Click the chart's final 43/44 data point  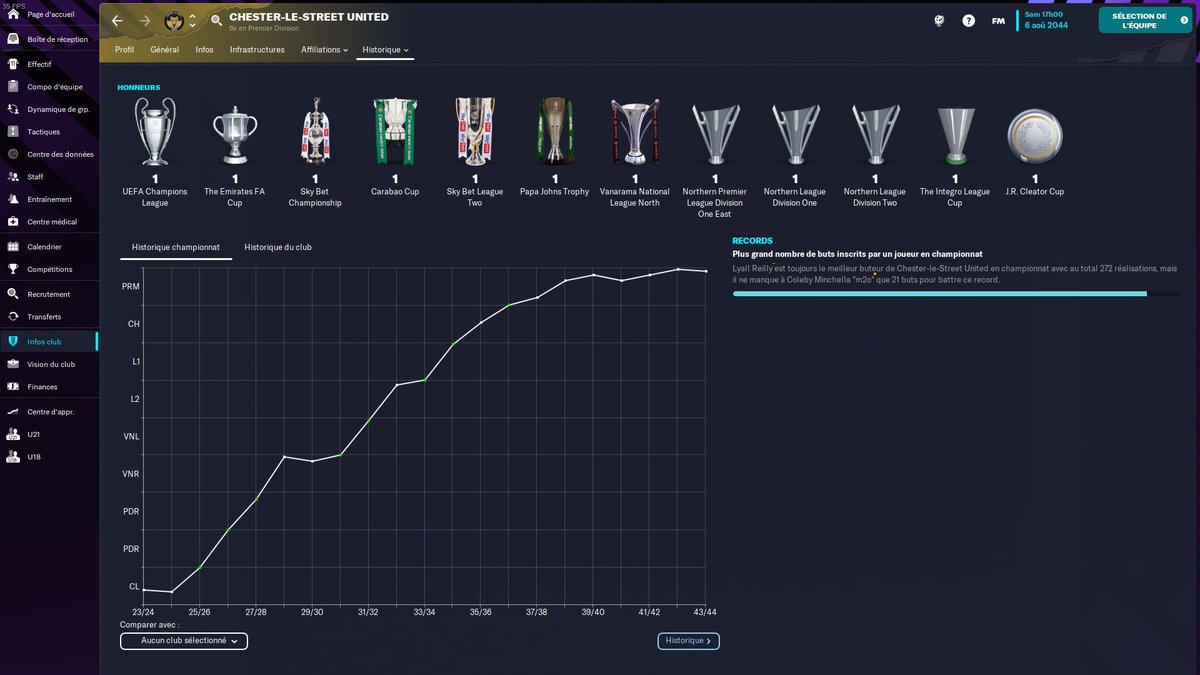click(x=706, y=271)
